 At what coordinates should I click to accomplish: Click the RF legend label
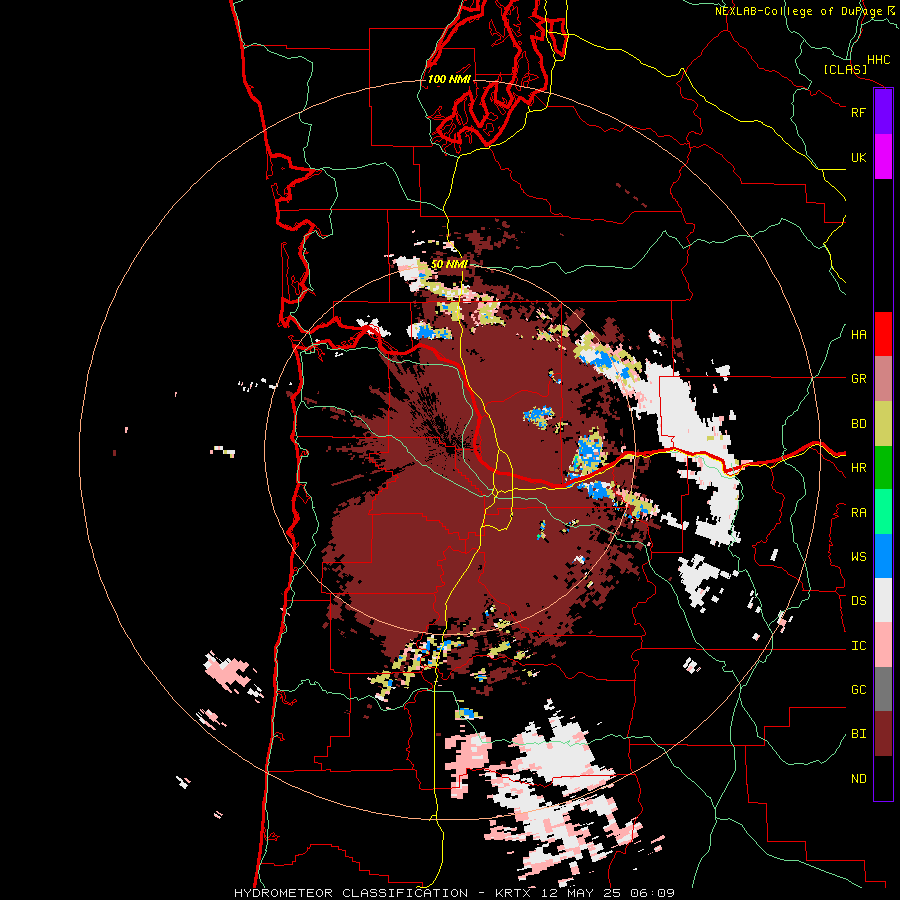coord(858,112)
